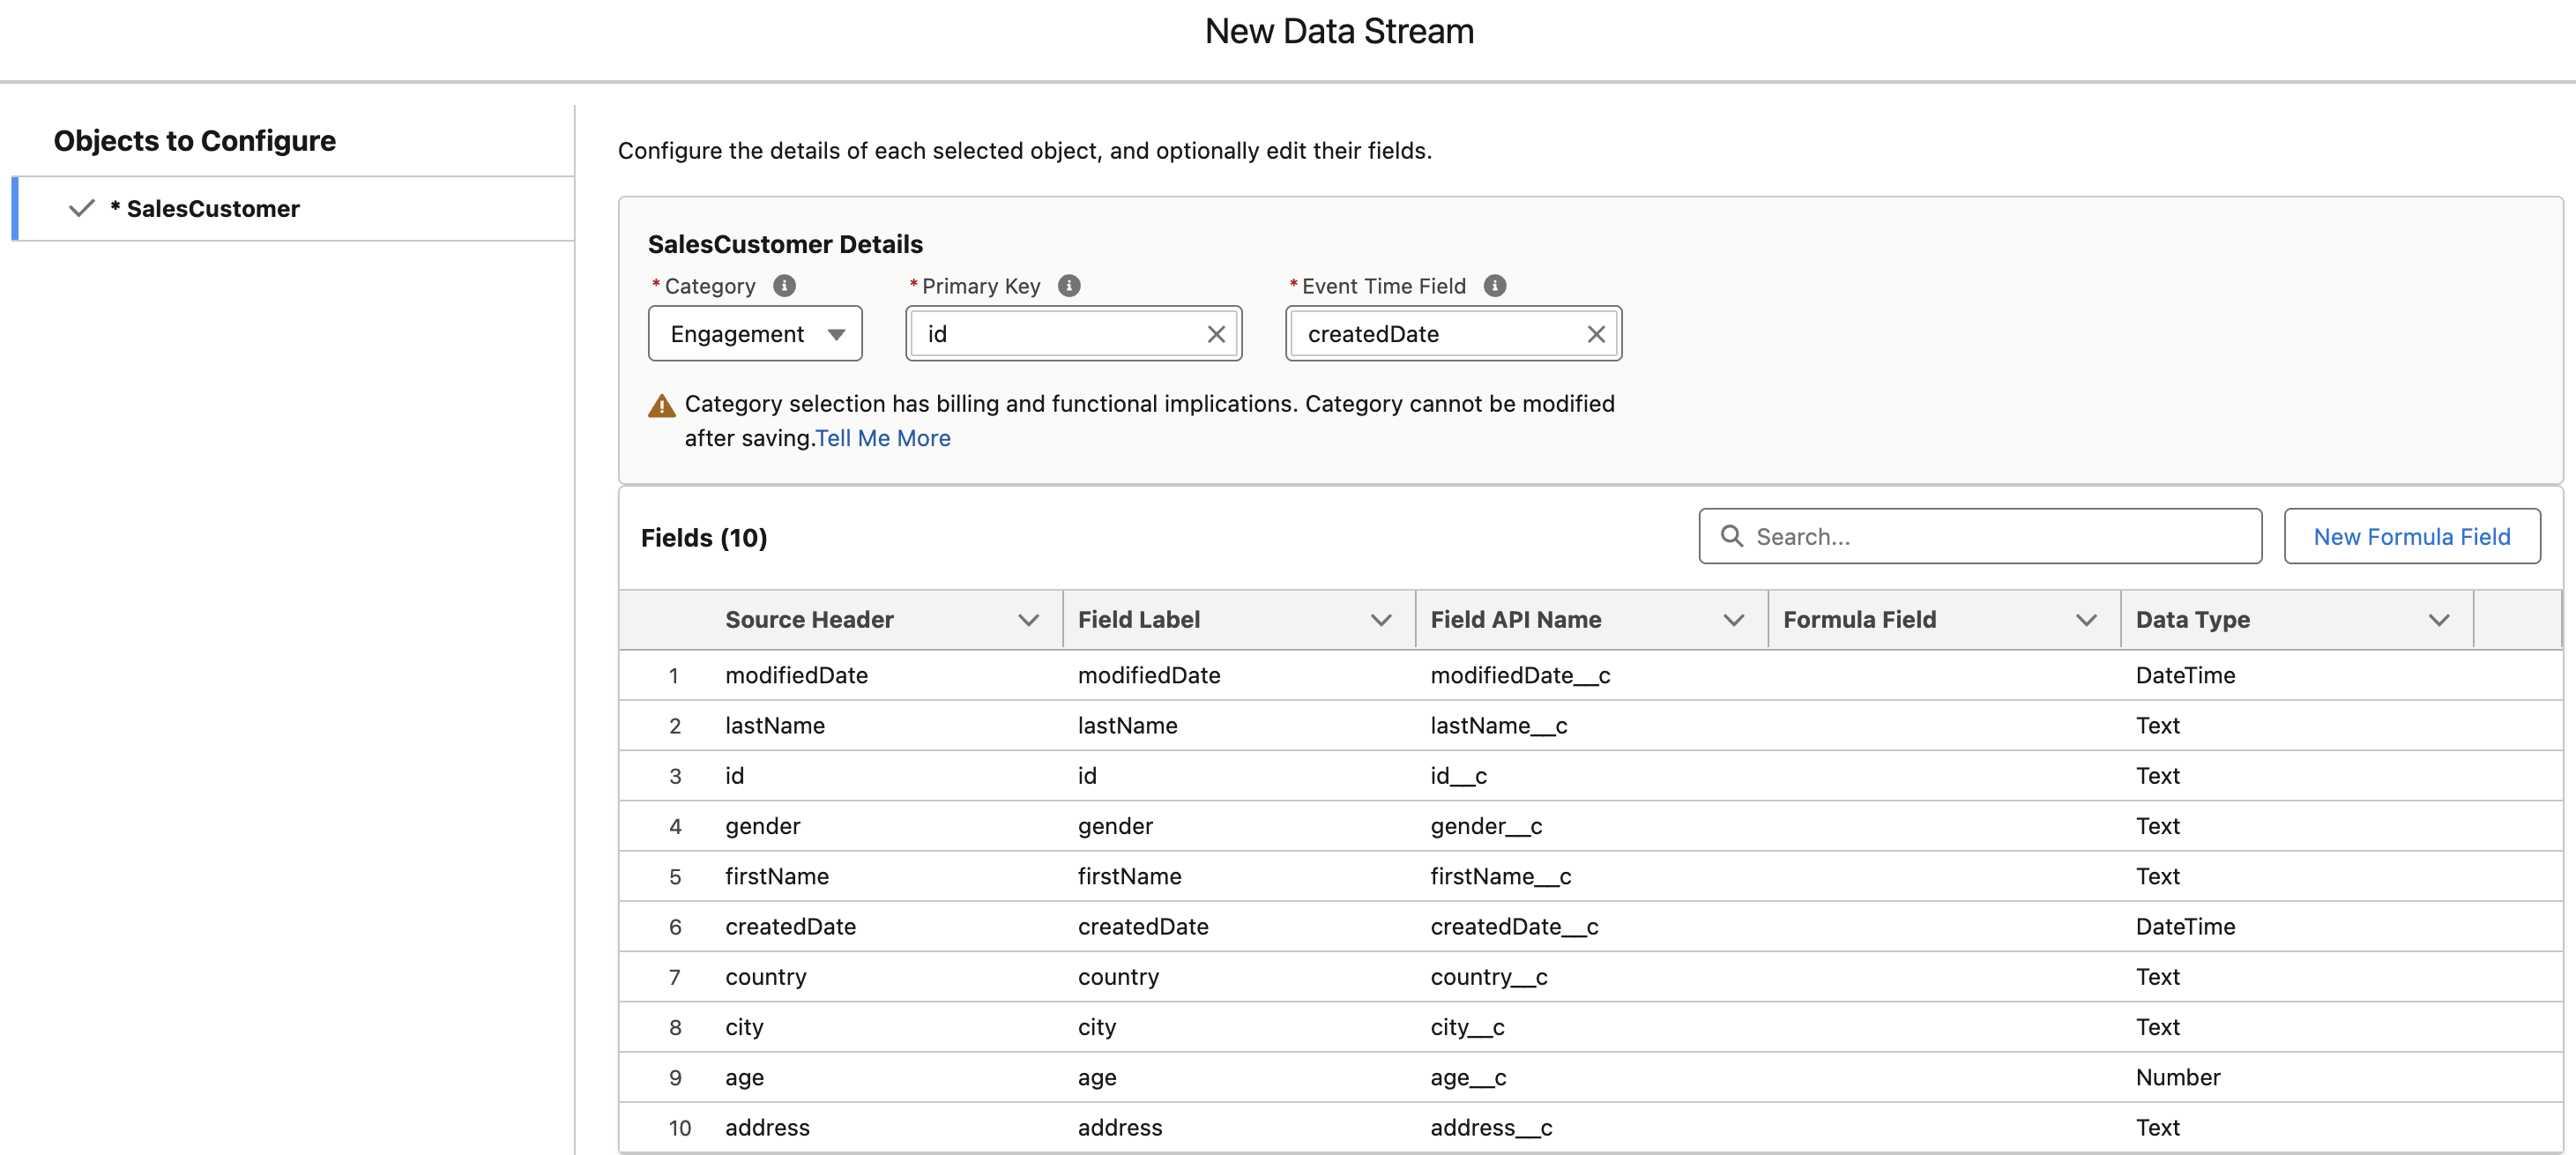
Task: Open the Field Label column menu
Action: click(x=1382, y=619)
